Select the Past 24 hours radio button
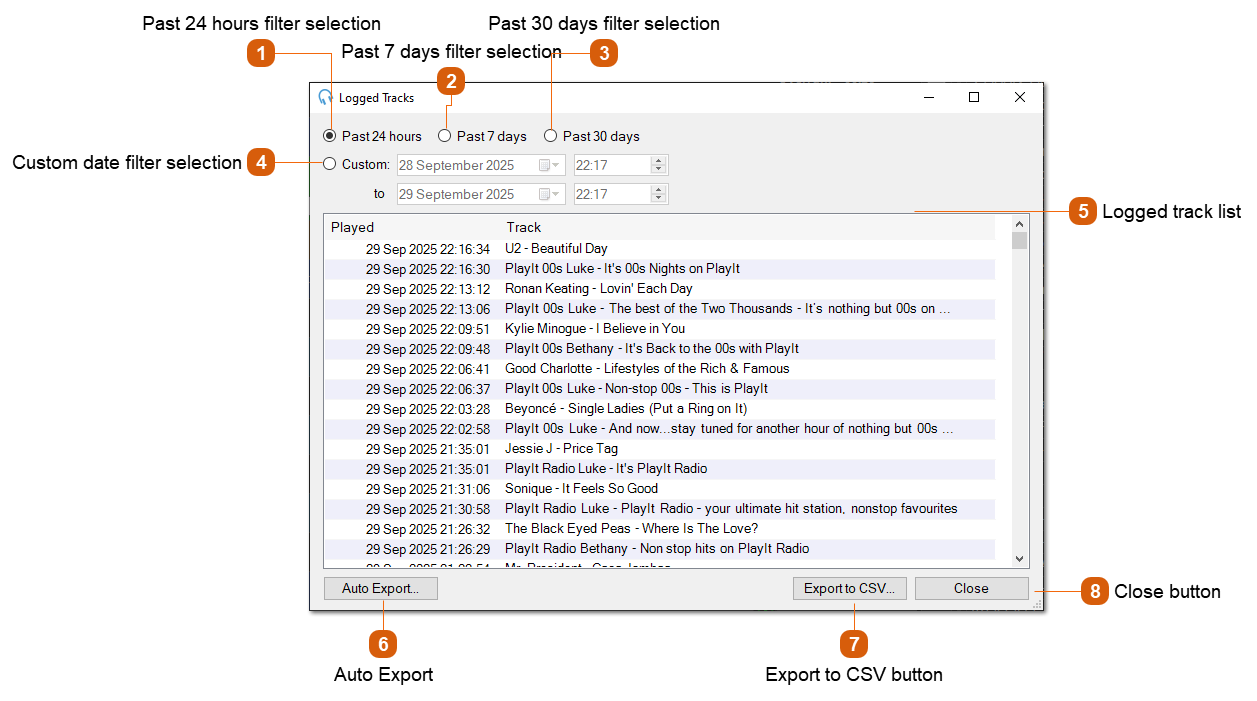The image size is (1257, 701). pos(330,136)
